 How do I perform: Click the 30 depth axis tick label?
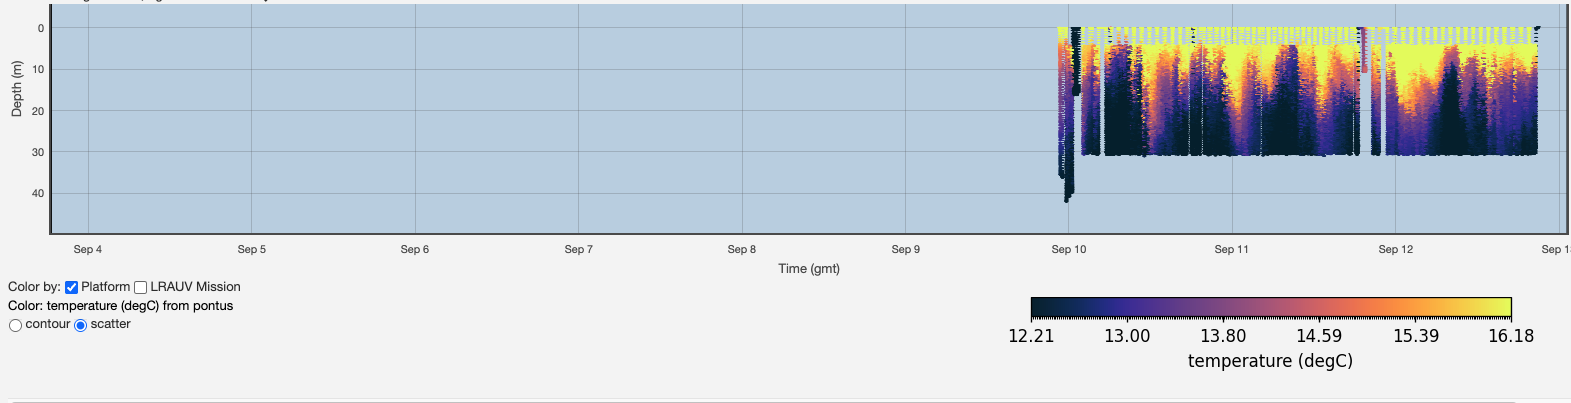click(38, 152)
